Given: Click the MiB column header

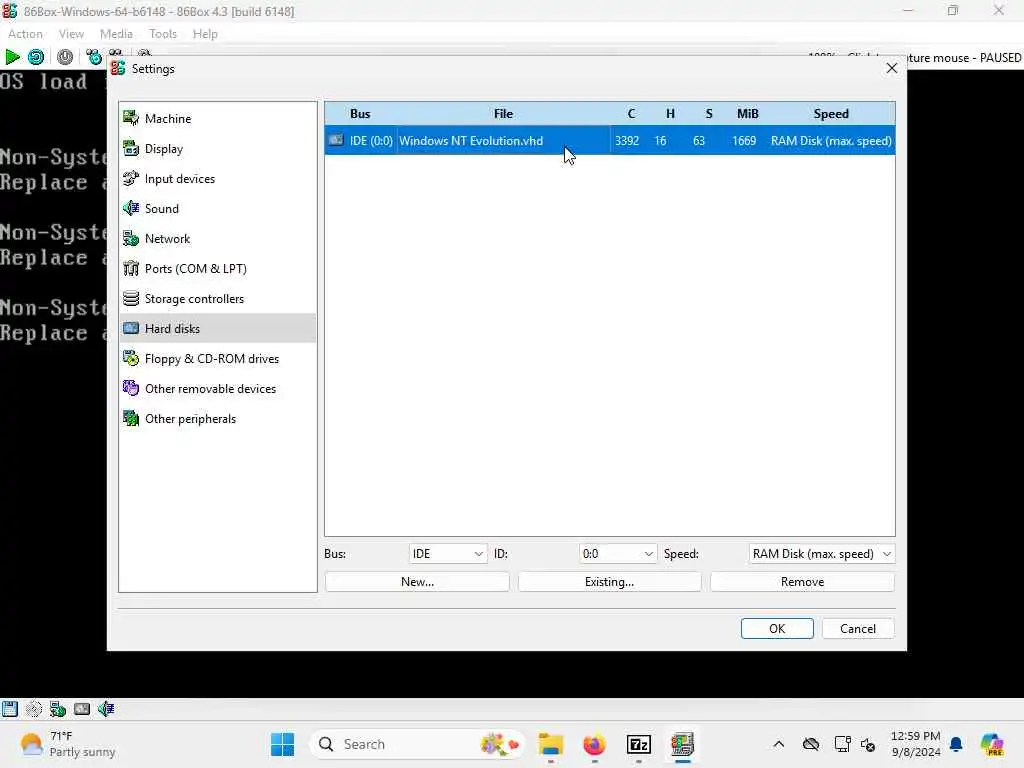Looking at the screenshot, I should pos(748,114).
